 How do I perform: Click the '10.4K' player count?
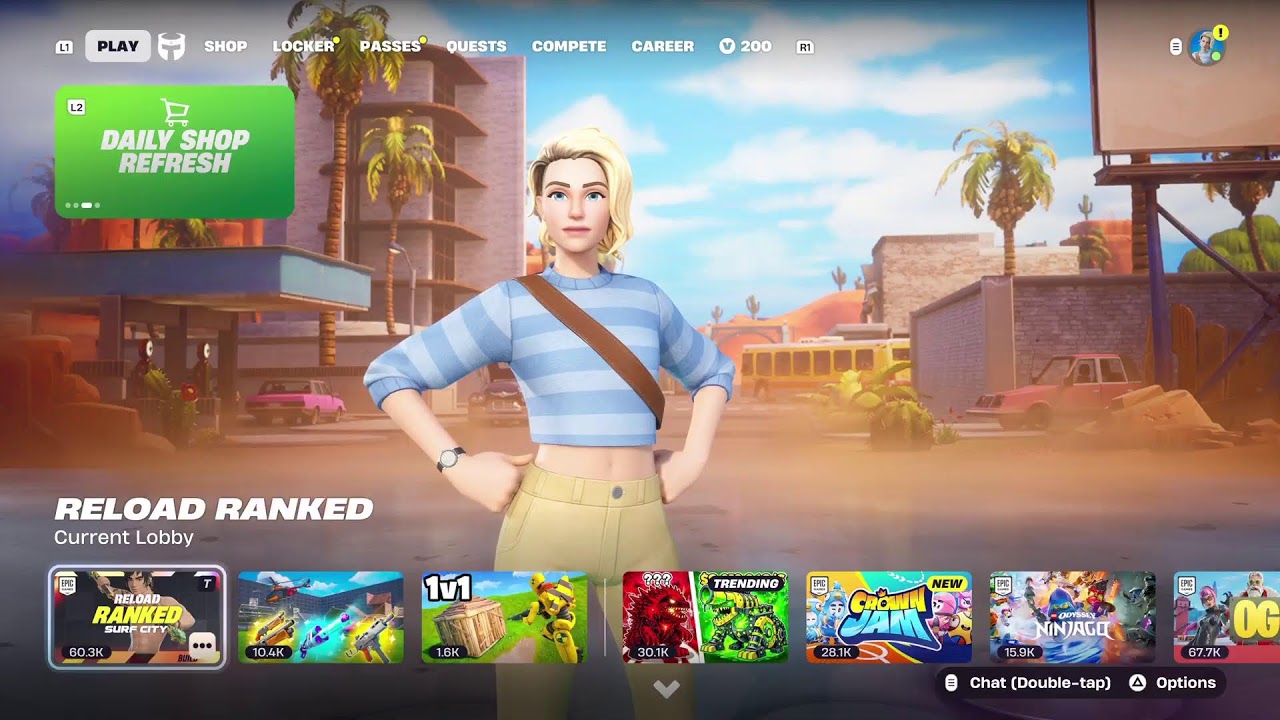268,652
